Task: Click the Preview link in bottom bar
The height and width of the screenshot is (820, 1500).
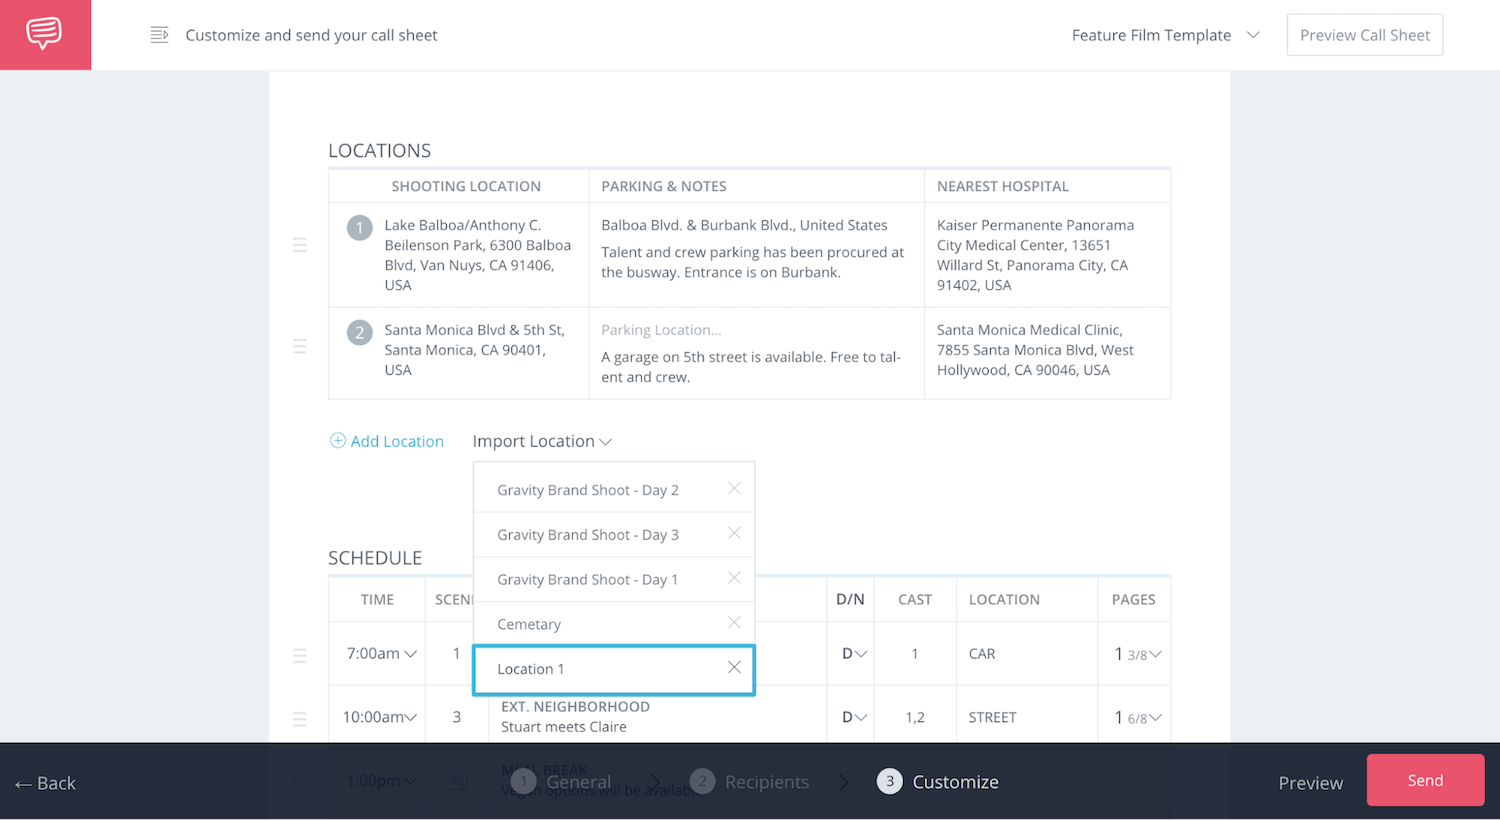Action: click(1310, 783)
